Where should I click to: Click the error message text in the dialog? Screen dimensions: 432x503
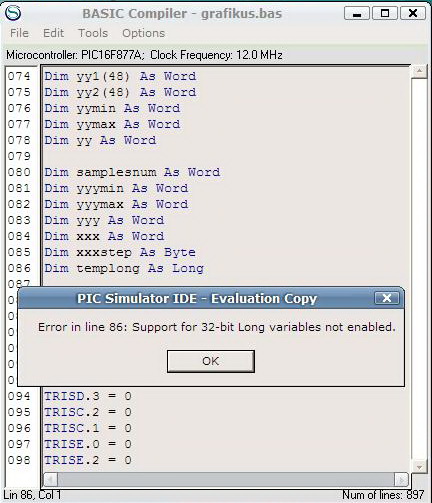(x=217, y=327)
